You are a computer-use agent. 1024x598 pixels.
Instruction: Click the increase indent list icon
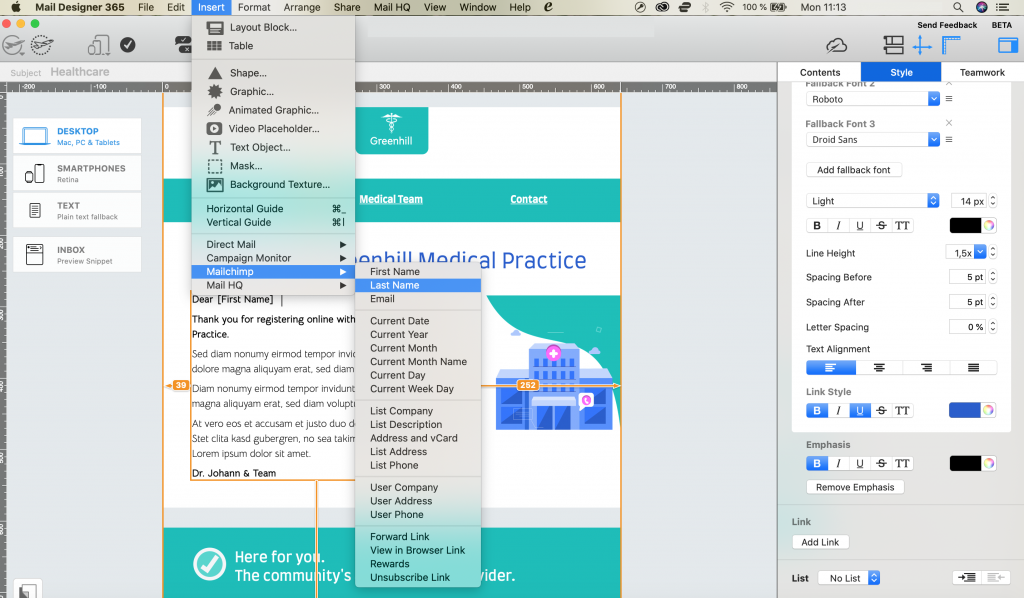967,578
